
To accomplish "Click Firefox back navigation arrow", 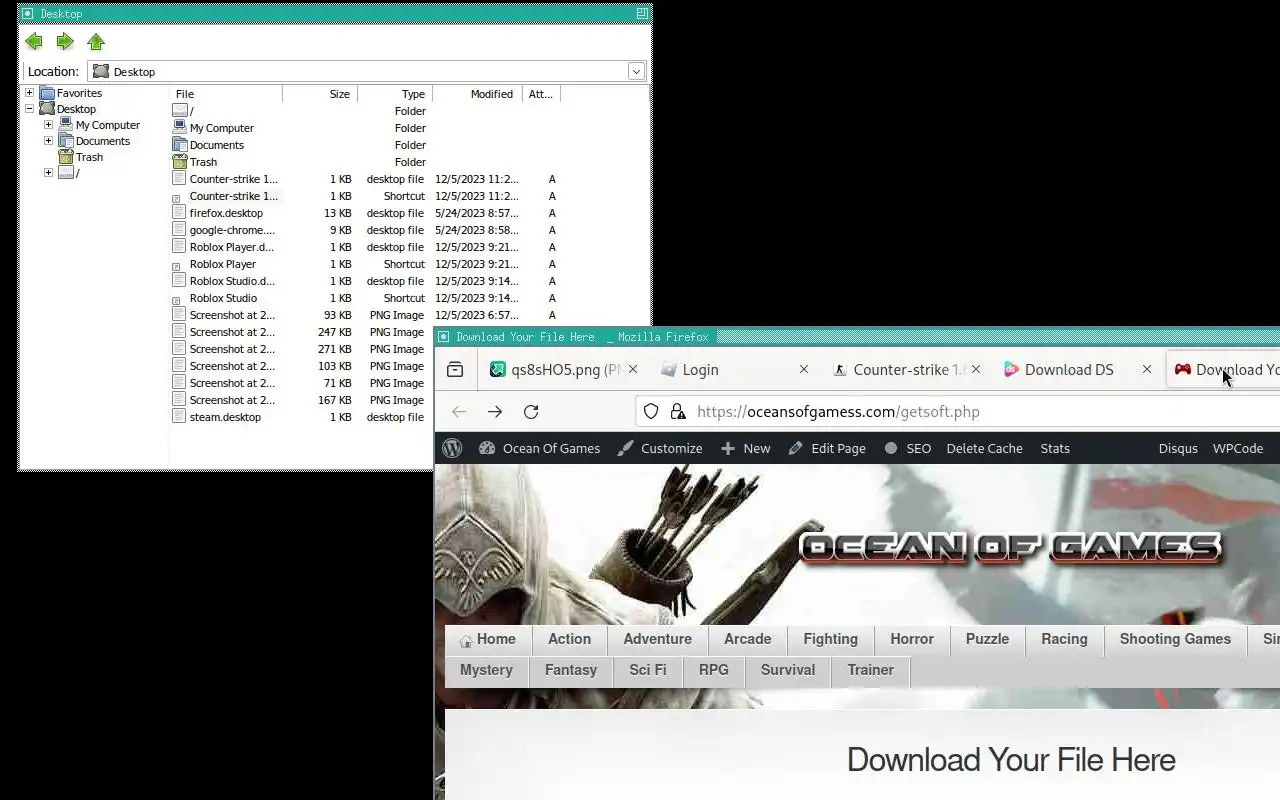I will pyautogui.click(x=459, y=411).
